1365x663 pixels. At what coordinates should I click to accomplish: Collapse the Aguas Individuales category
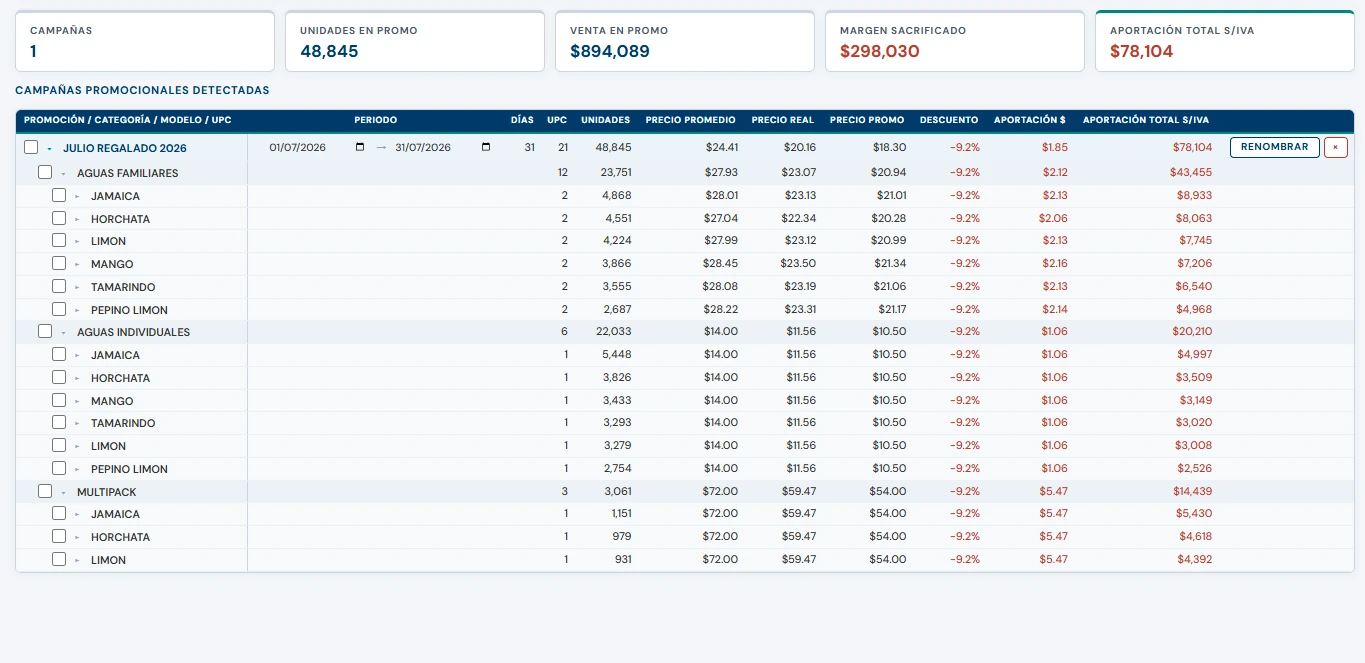(x=64, y=332)
